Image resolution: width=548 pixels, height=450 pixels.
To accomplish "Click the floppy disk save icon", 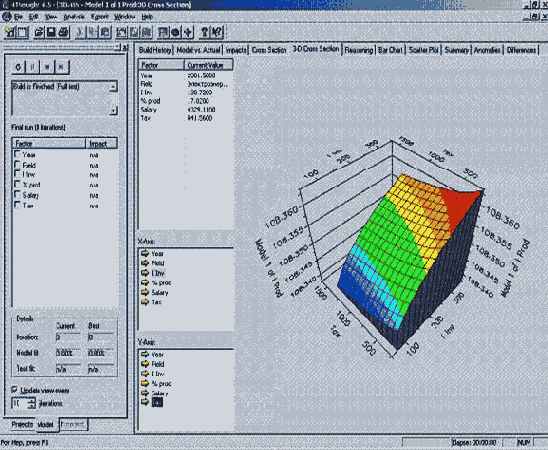I will (51, 32).
